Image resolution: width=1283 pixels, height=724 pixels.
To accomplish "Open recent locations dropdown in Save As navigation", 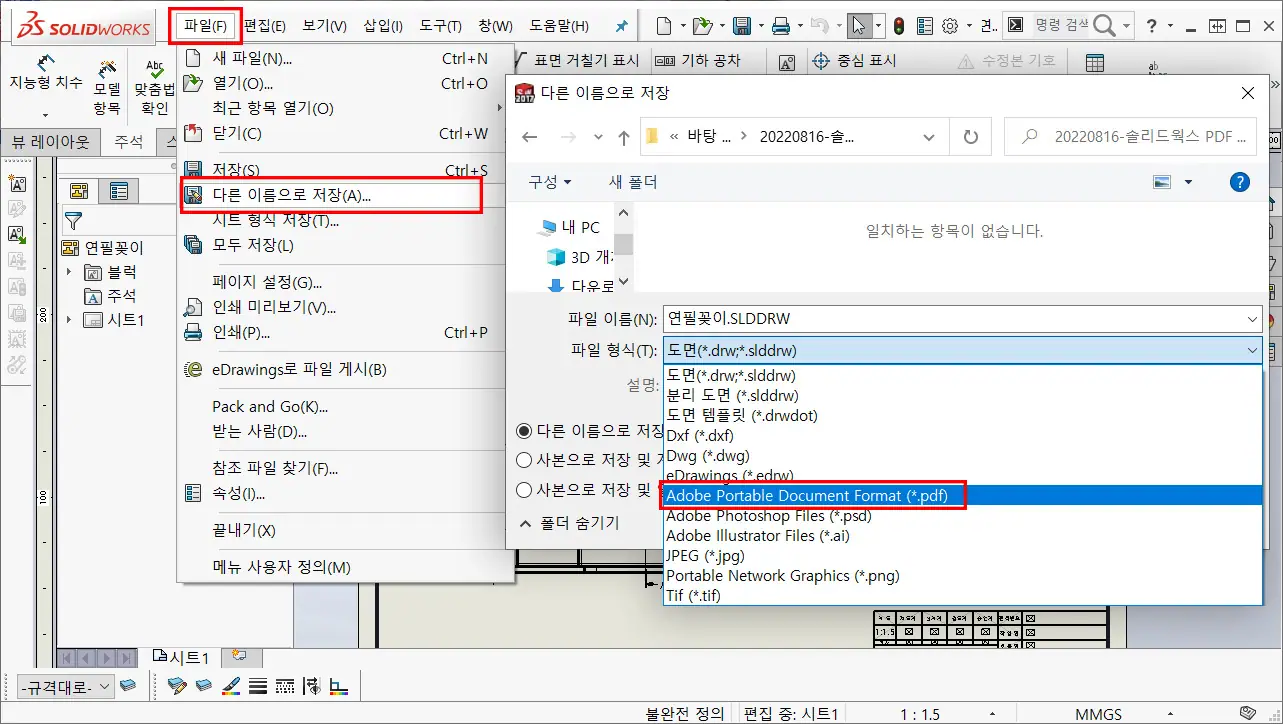I will (598, 137).
